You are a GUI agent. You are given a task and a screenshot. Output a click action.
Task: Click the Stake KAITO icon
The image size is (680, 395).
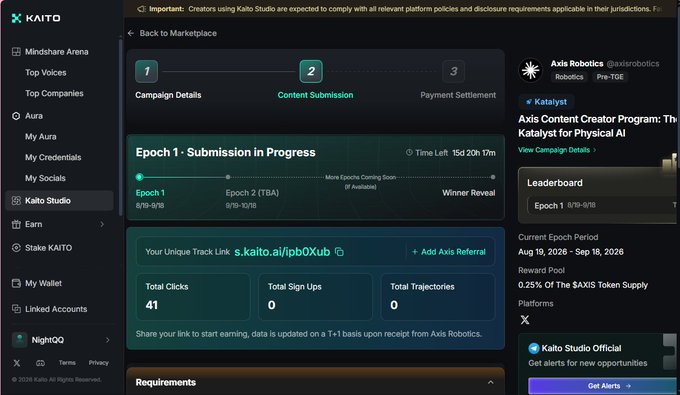coord(16,248)
